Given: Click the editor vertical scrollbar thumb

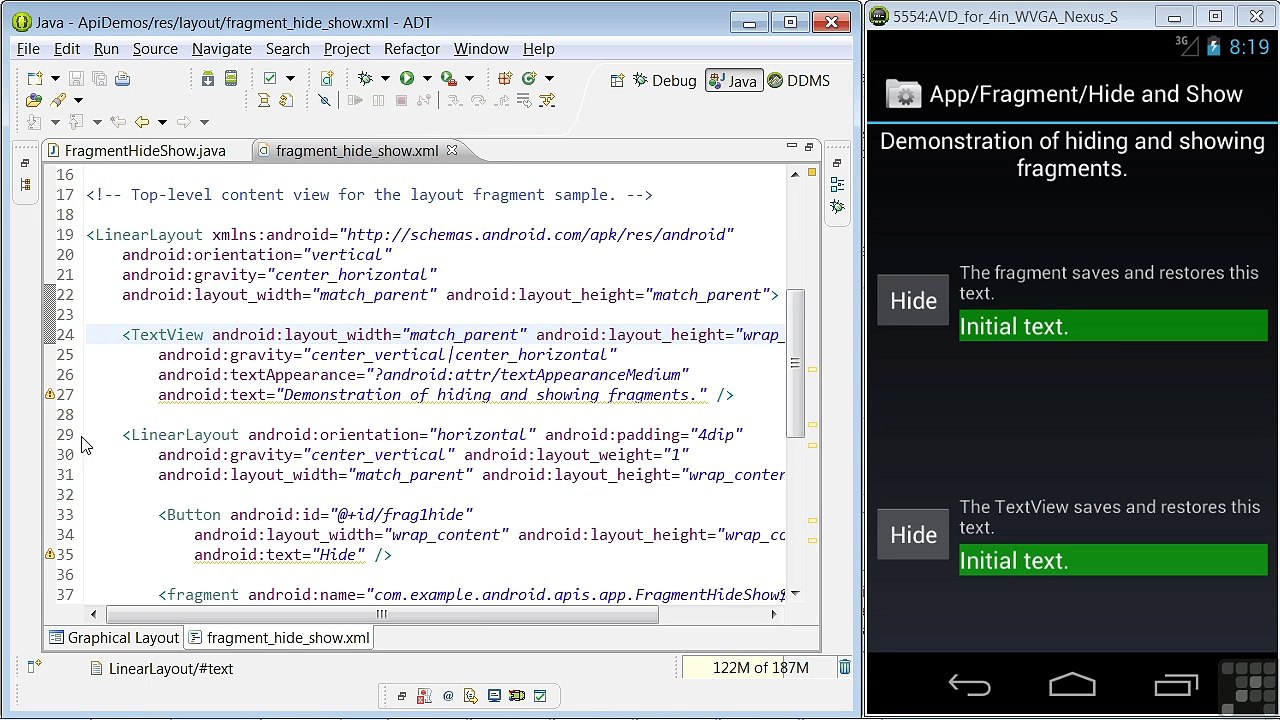Looking at the screenshot, I should point(795,363).
